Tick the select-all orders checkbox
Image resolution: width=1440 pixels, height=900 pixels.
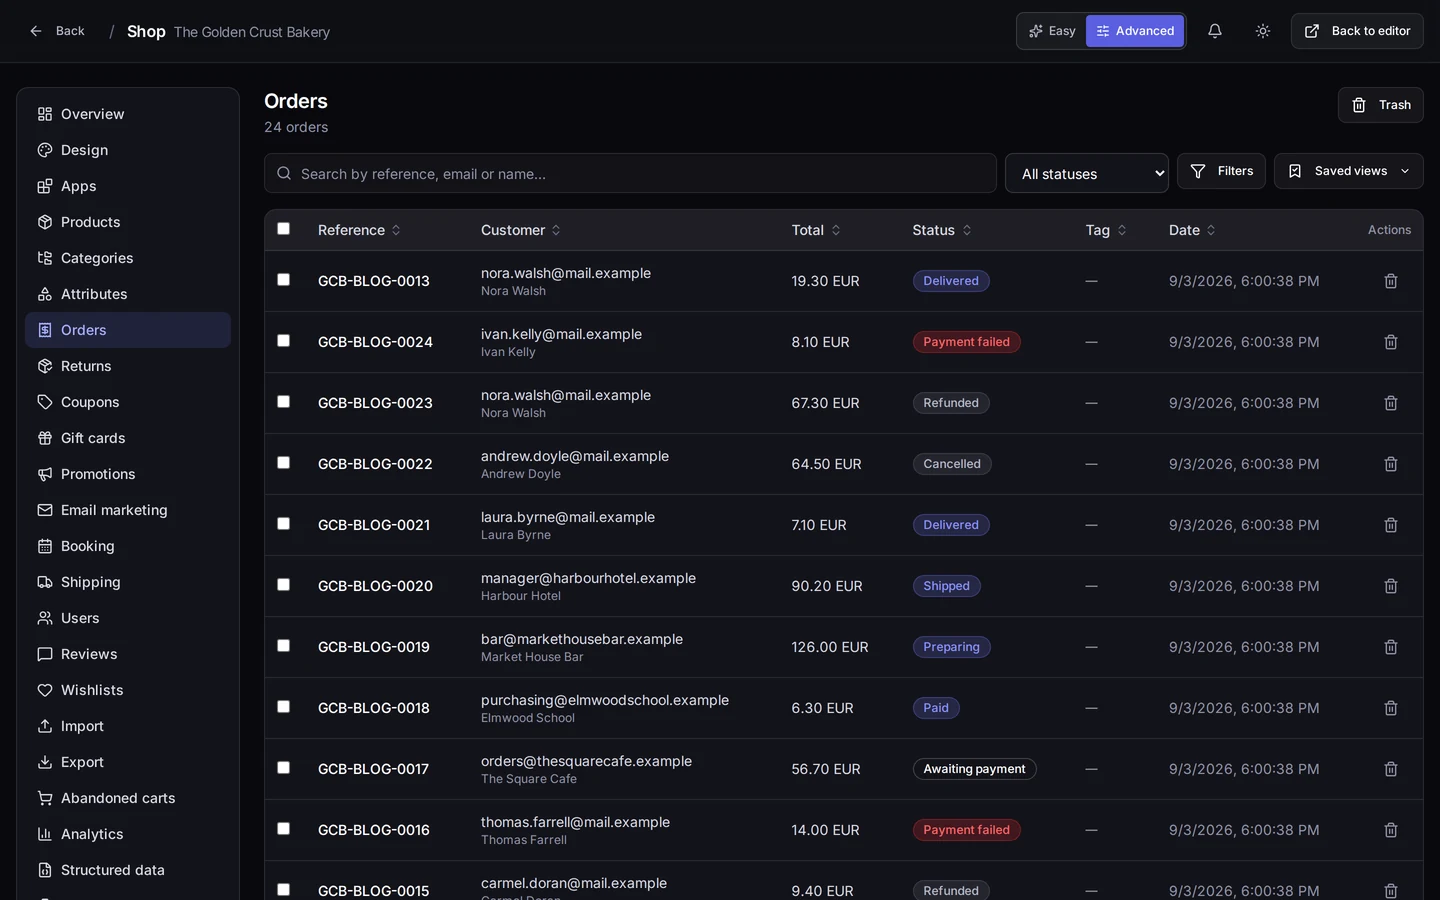tap(284, 229)
